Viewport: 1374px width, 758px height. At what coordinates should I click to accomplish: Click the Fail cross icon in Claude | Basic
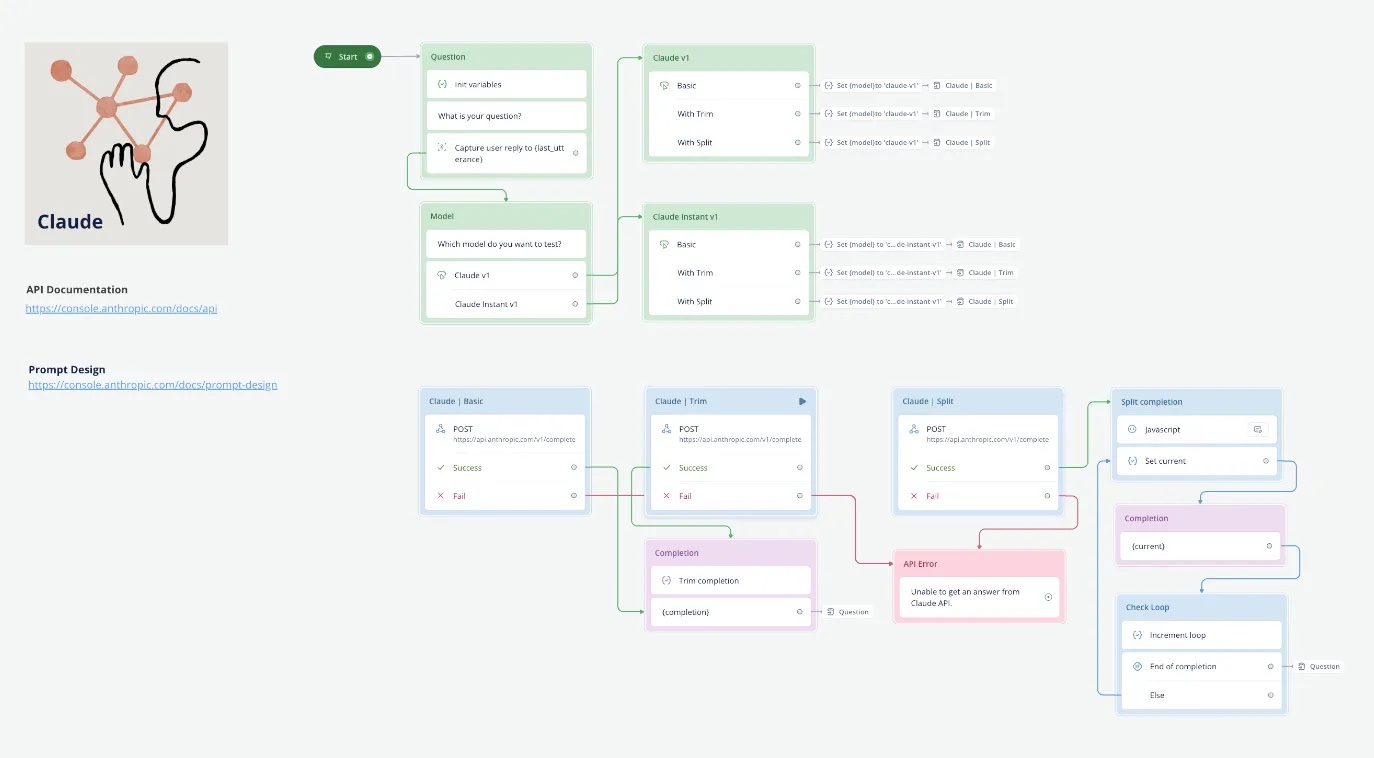coord(441,495)
